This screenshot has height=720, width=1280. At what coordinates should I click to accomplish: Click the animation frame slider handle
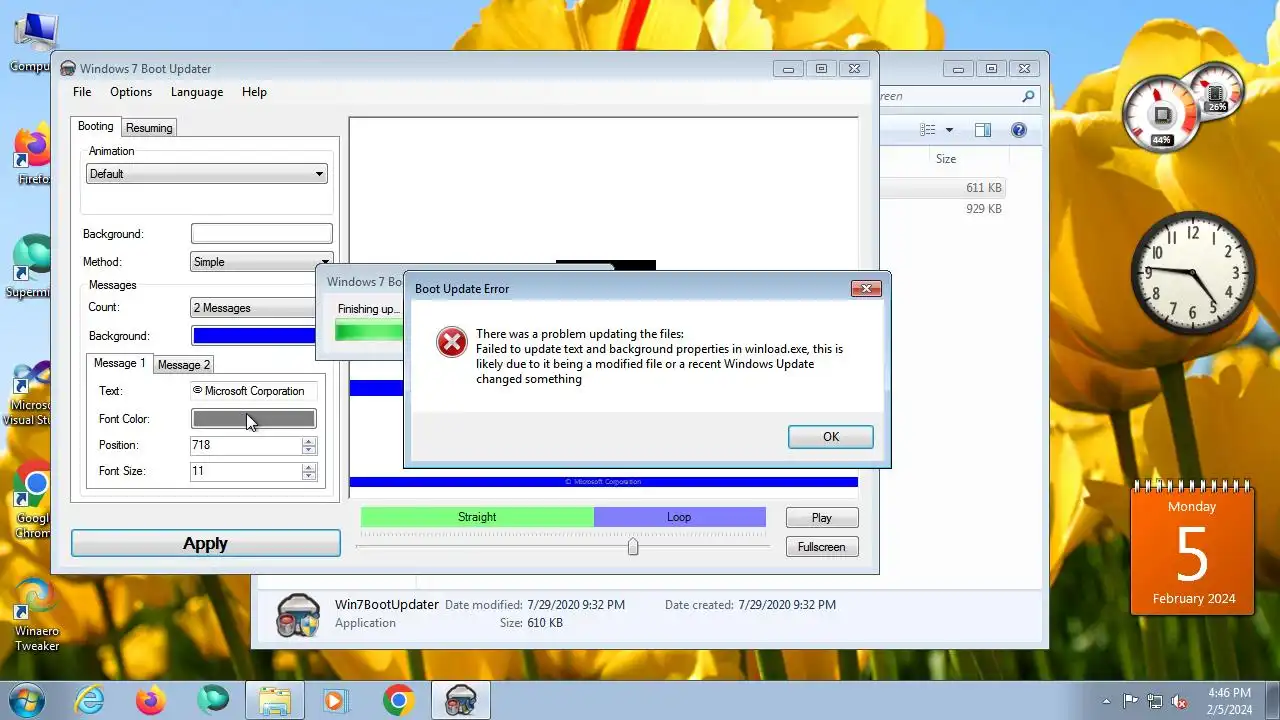pyautogui.click(x=633, y=546)
